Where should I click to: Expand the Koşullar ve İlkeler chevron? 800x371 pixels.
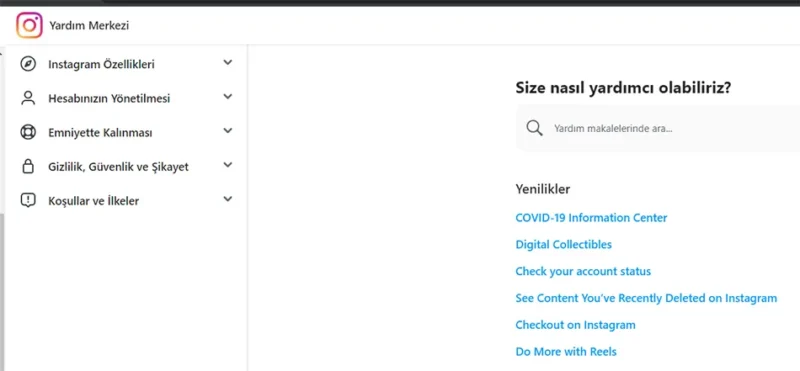[x=228, y=199]
